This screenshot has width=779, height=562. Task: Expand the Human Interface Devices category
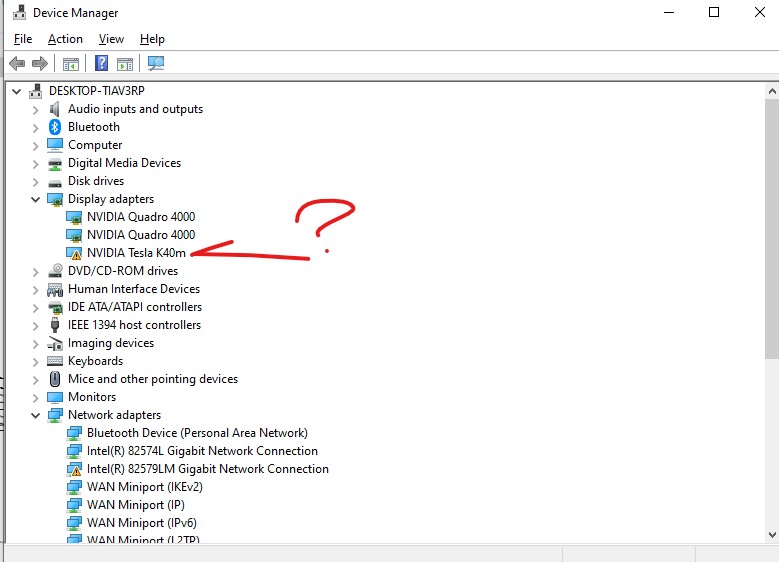coord(36,289)
